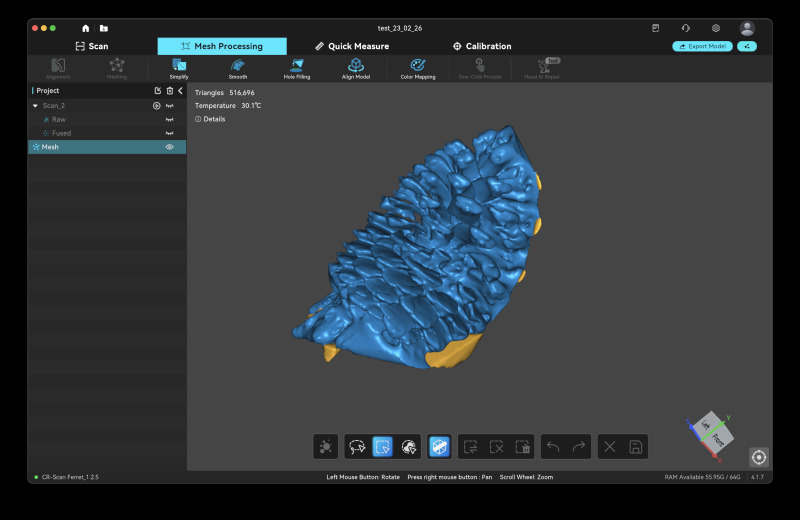Click the home icon in title bar
800x520 pixels.
86,28
